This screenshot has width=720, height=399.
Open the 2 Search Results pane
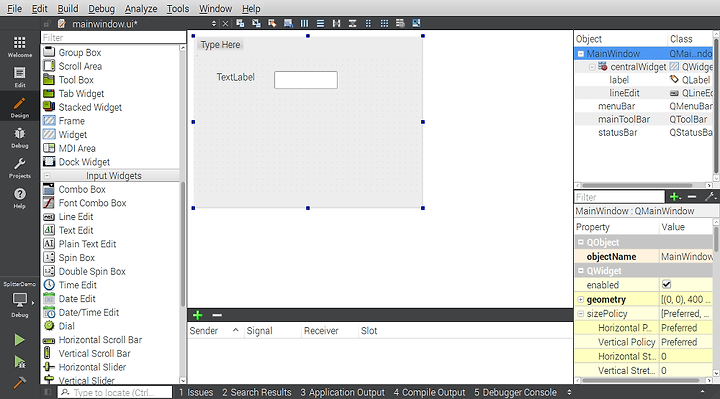pos(257,392)
